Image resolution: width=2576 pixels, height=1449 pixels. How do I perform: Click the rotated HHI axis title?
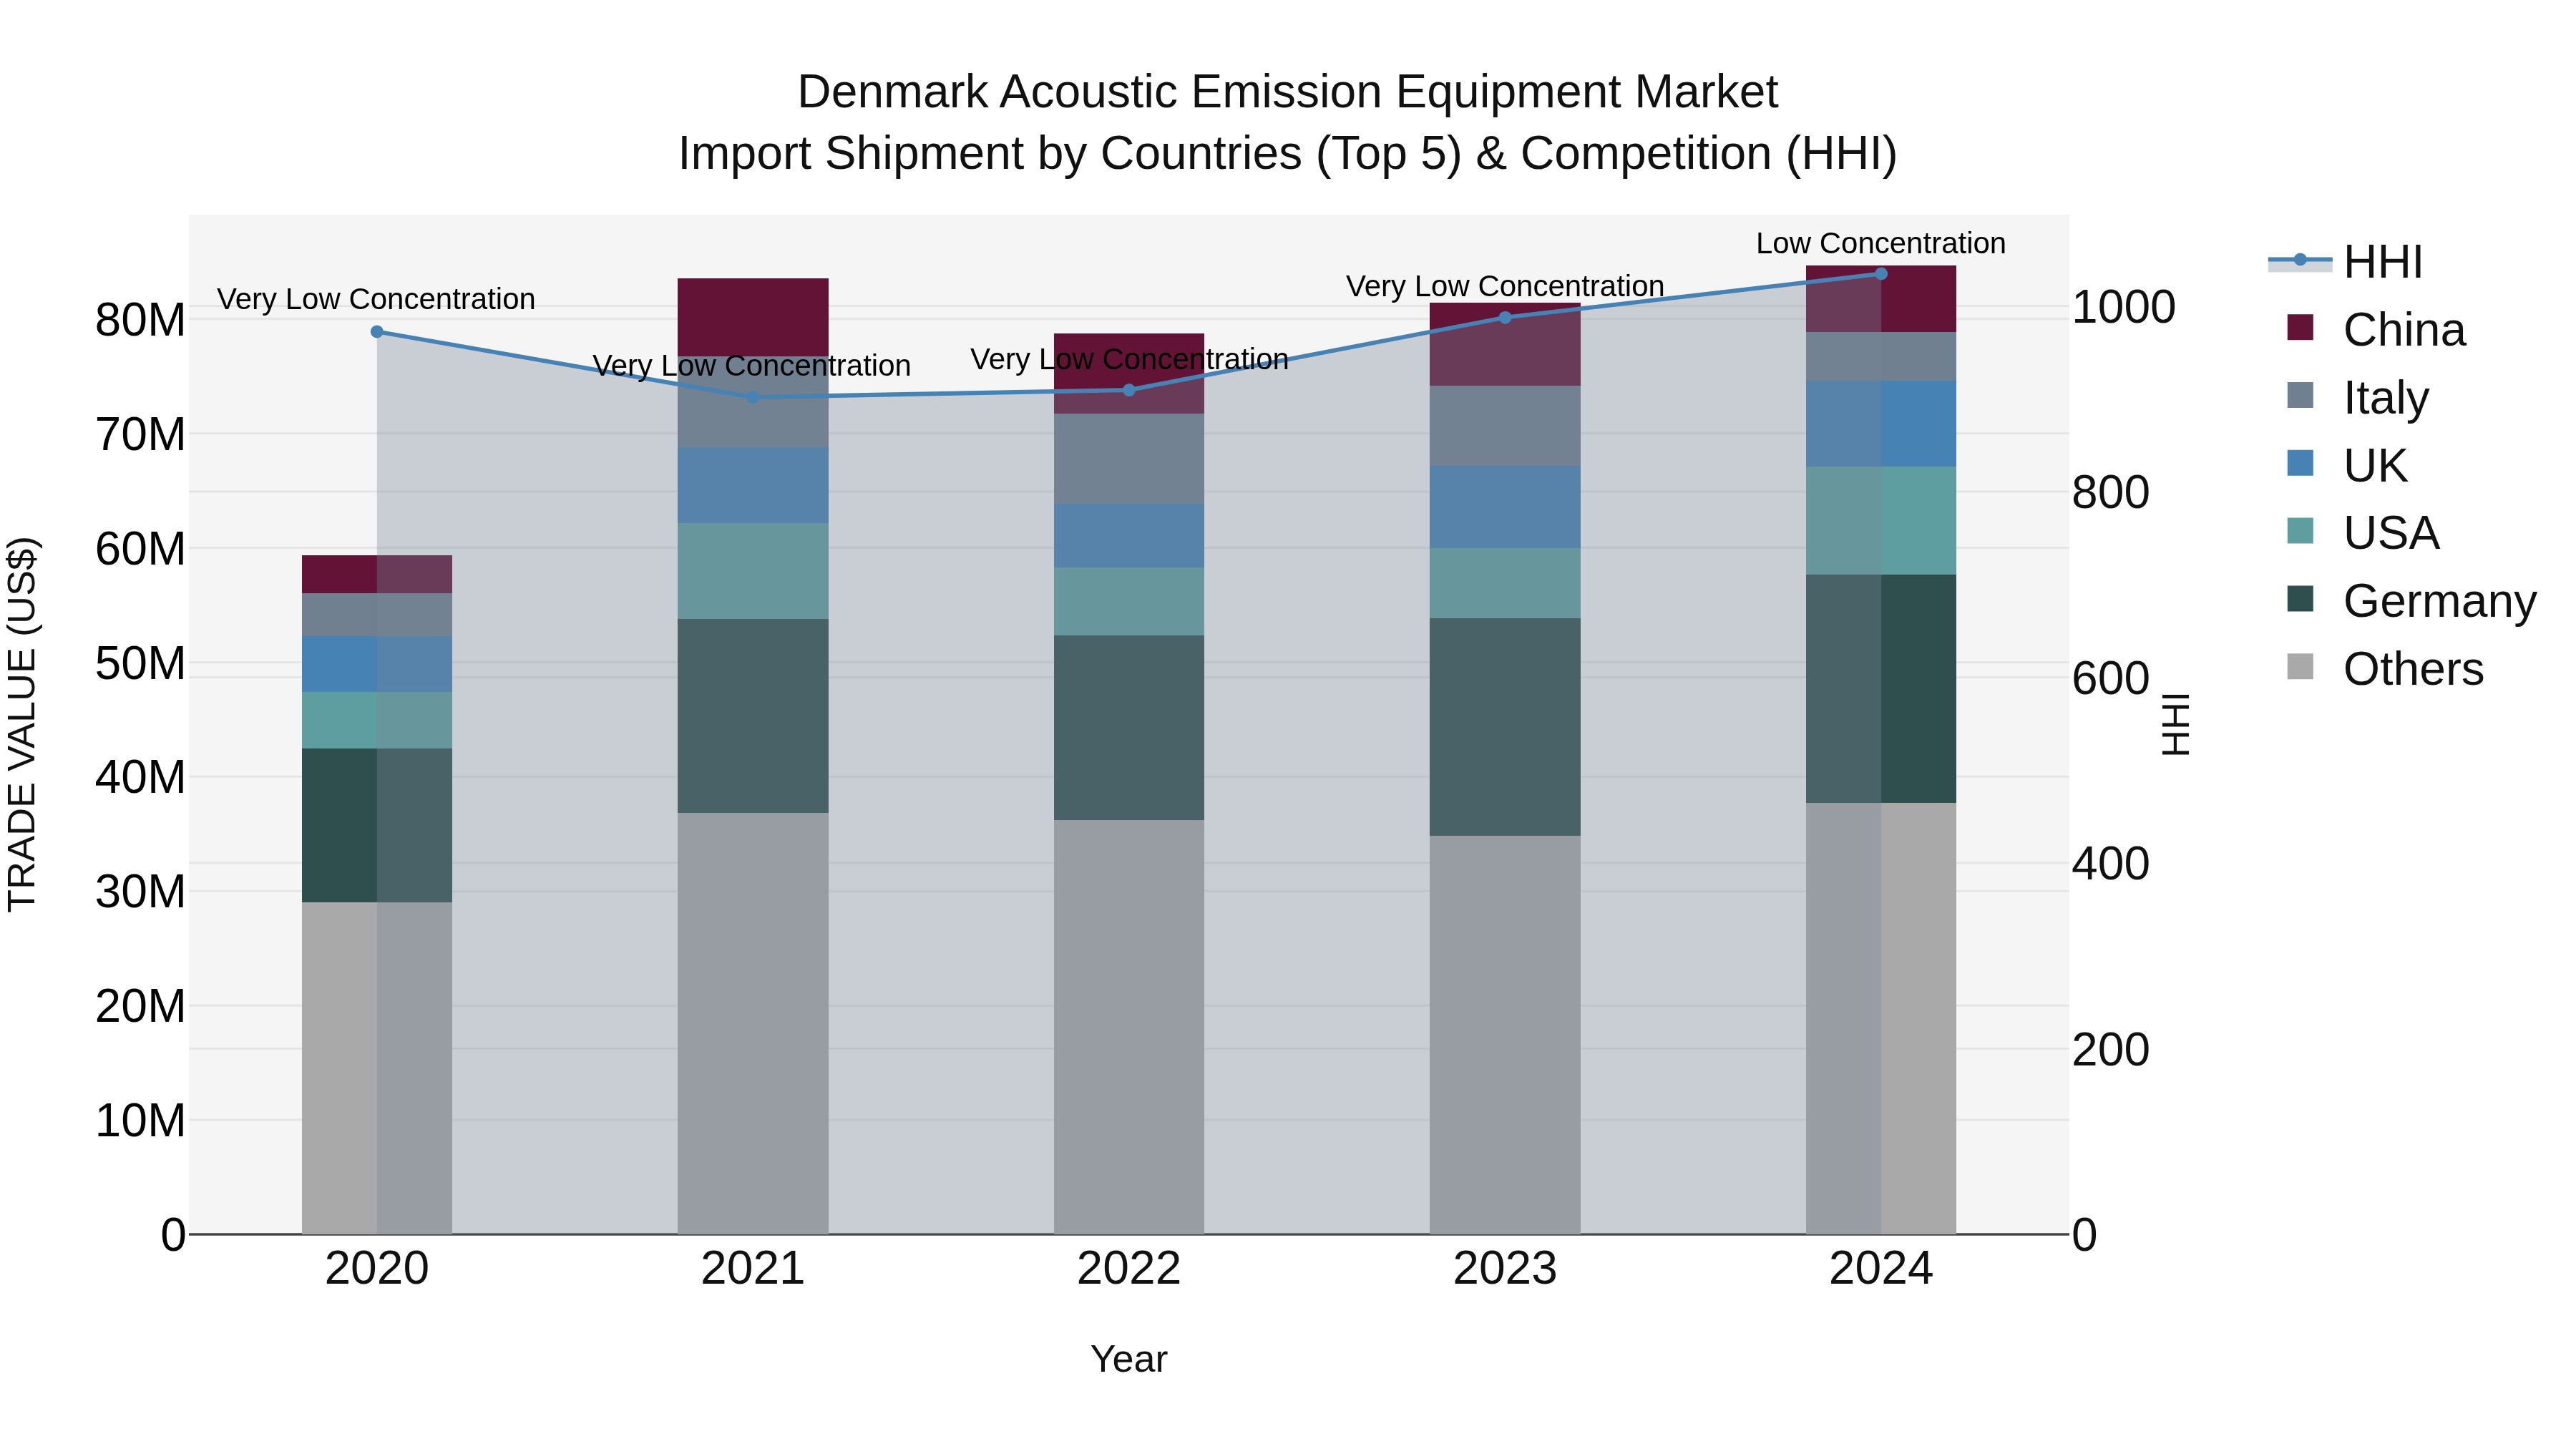[x=2176, y=724]
